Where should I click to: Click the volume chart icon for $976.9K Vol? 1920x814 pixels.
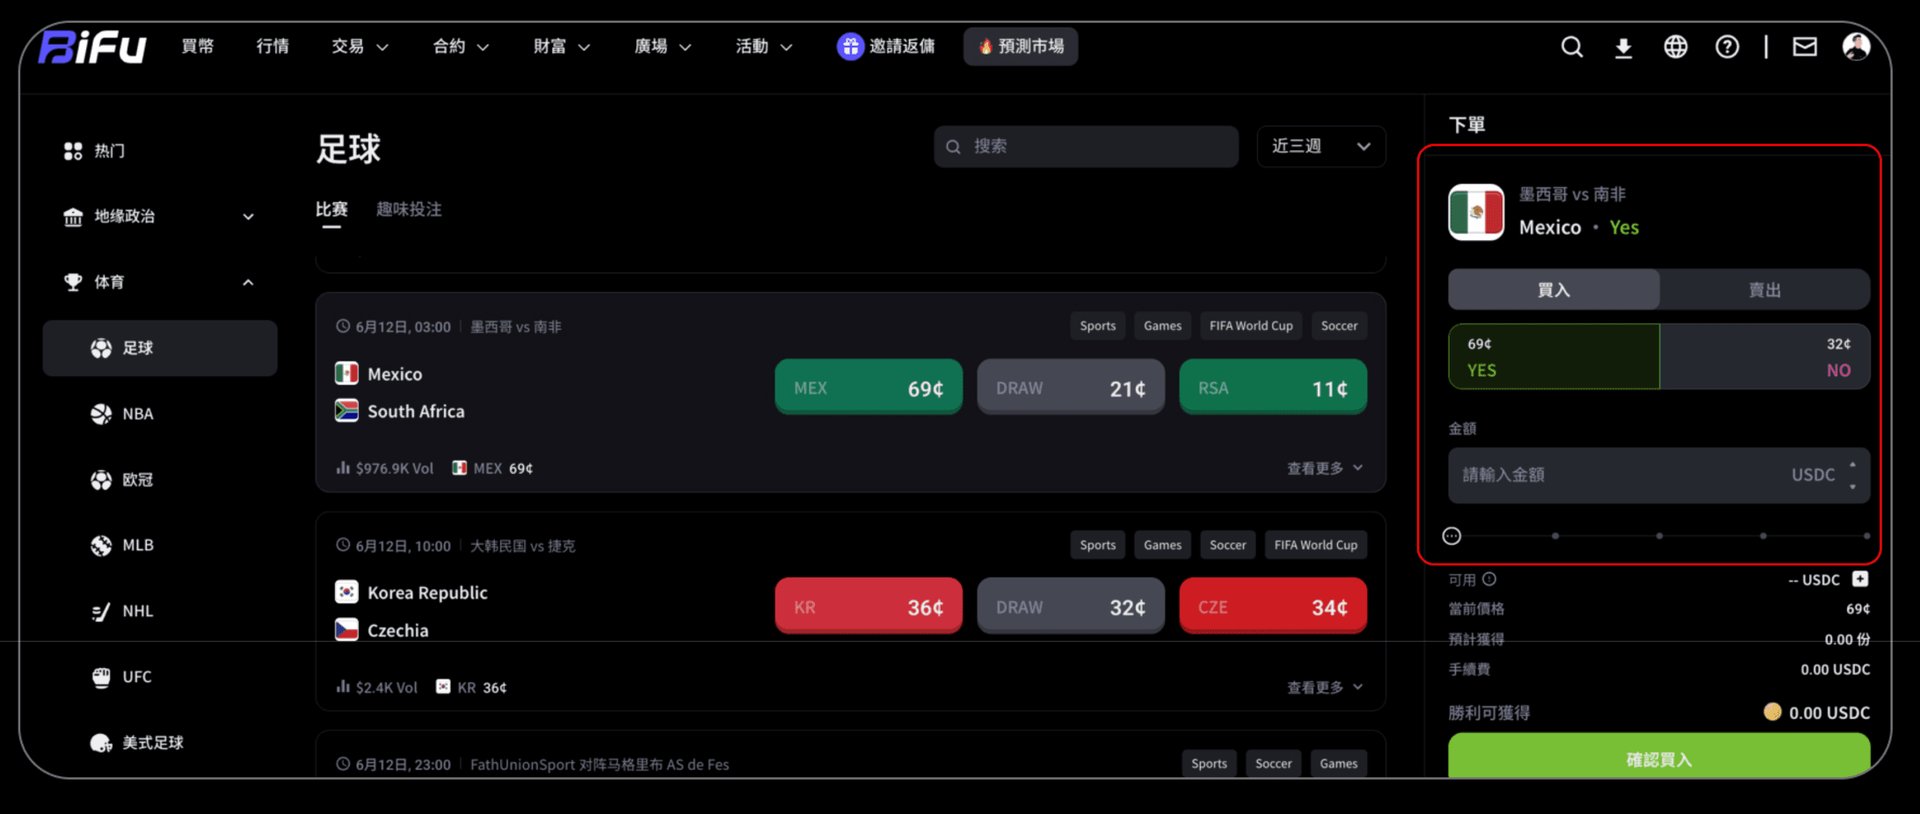[x=343, y=467]
